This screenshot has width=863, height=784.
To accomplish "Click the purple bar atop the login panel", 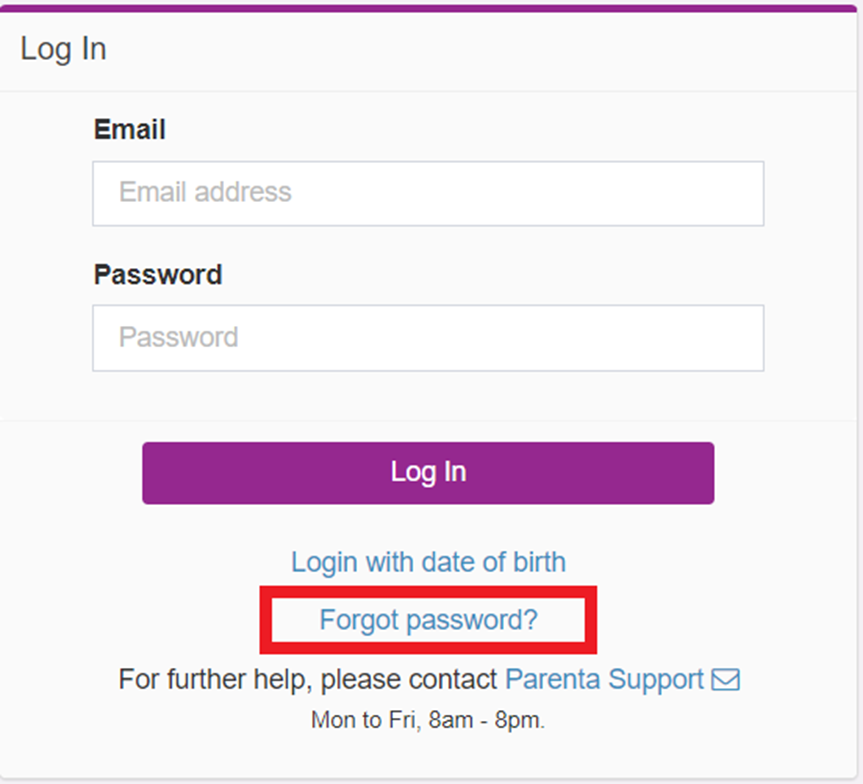I will (428, 8).
